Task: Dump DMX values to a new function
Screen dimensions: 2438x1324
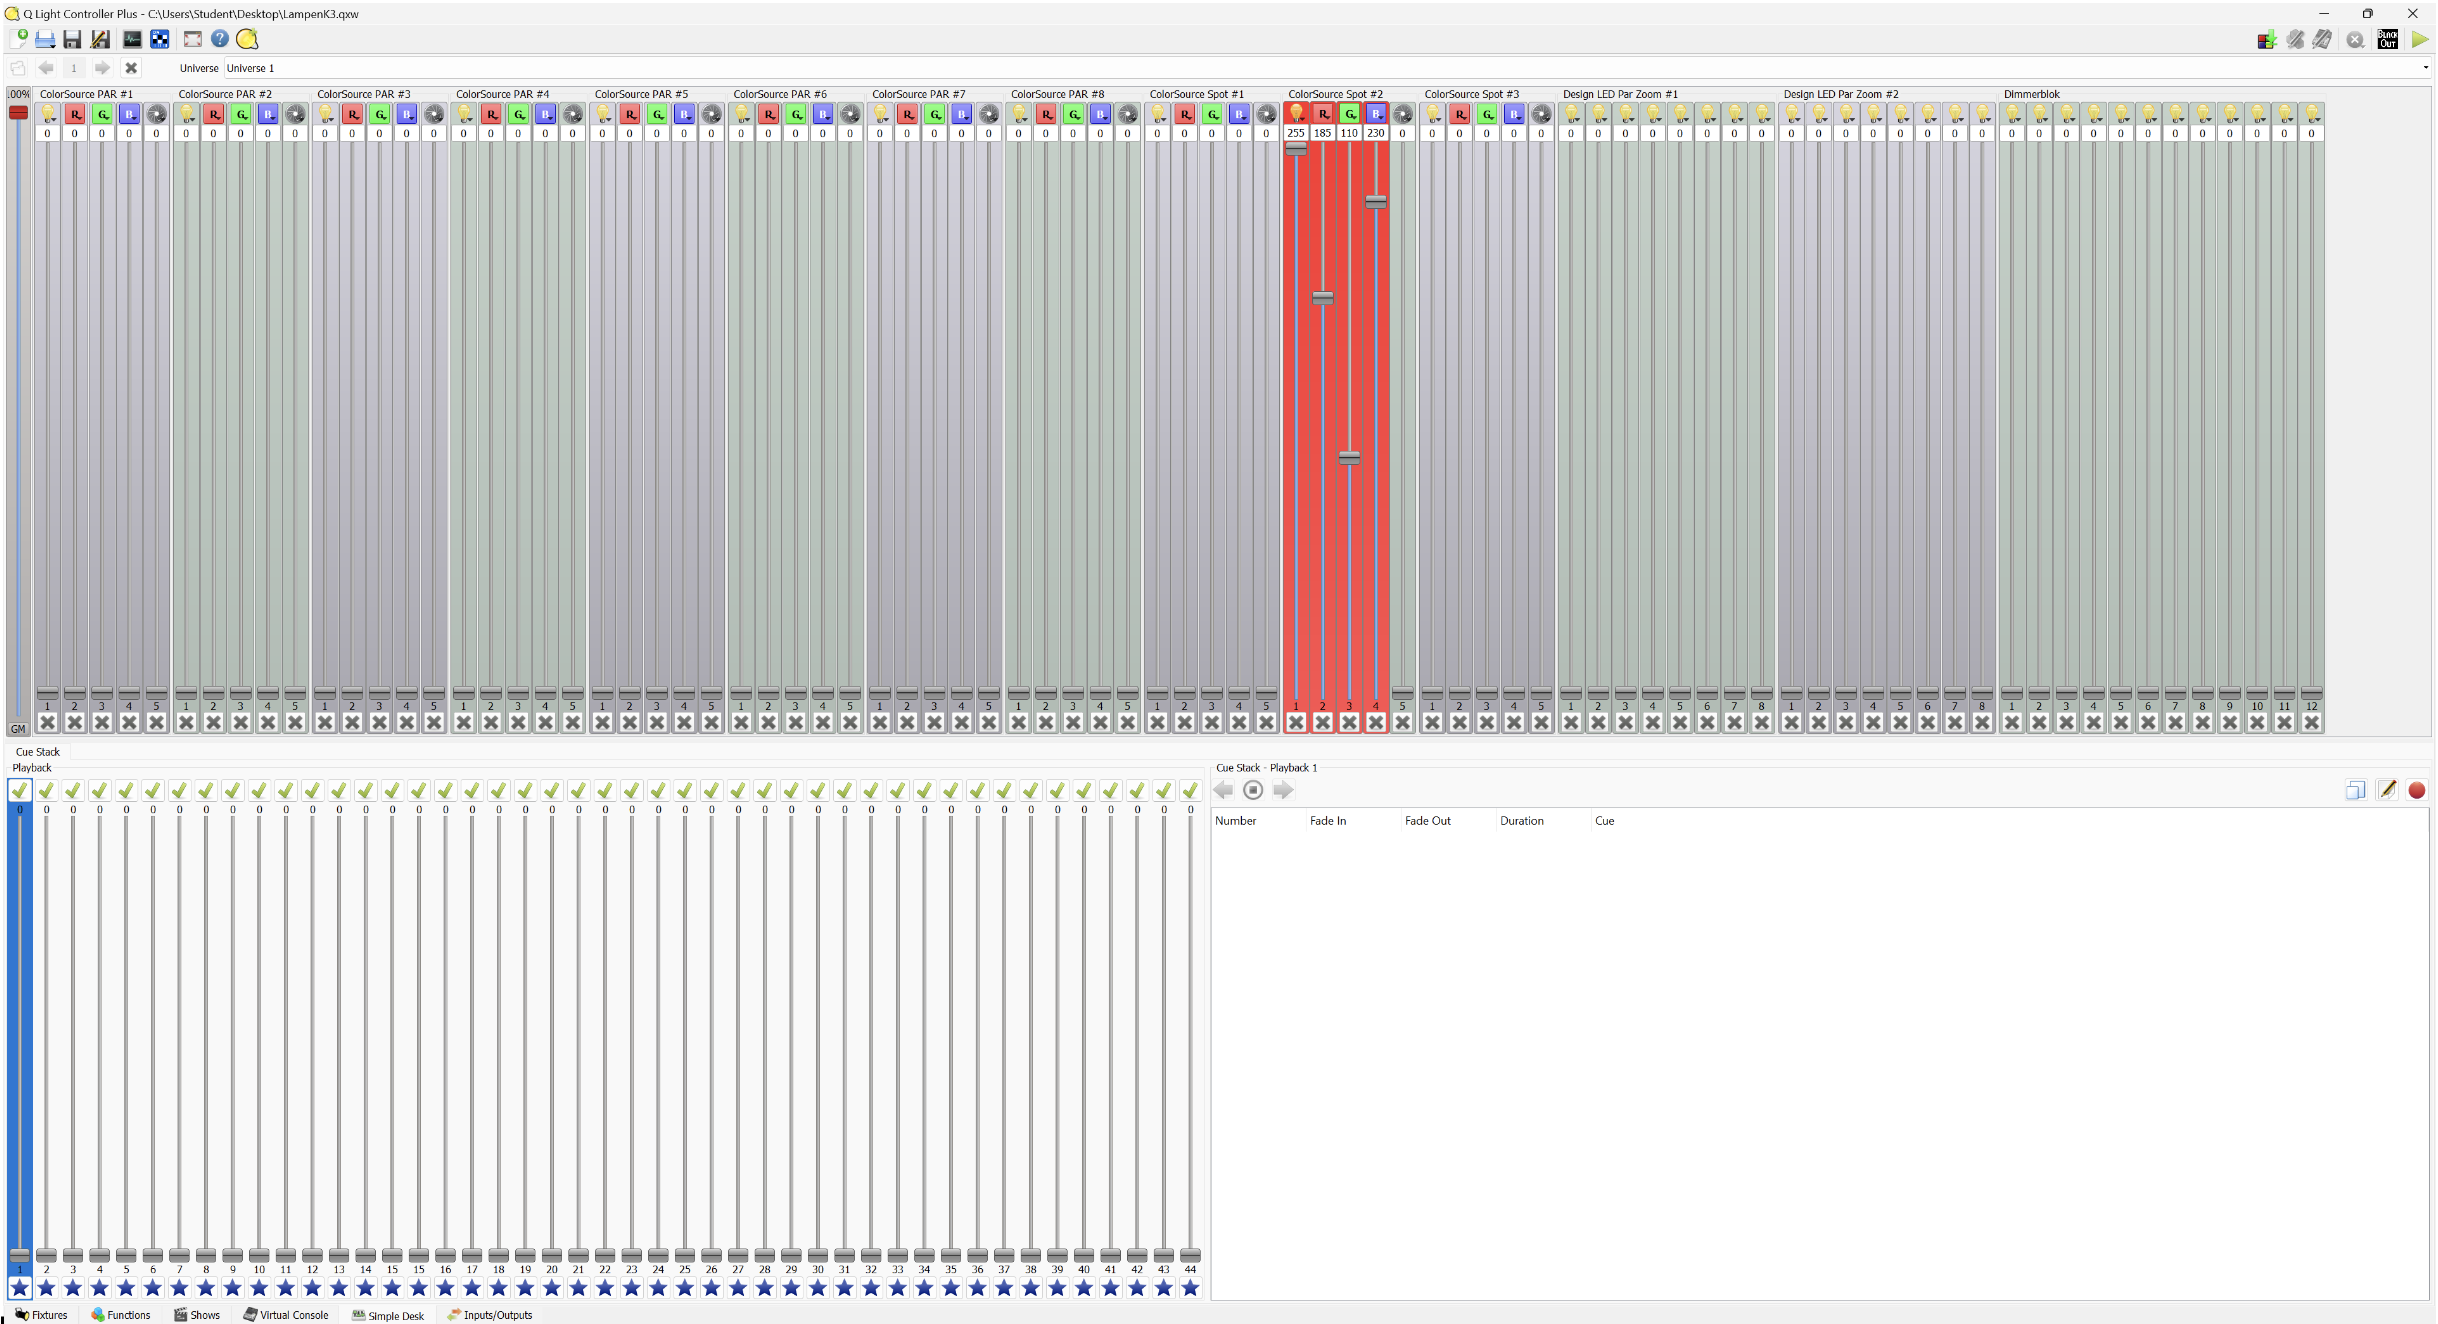Action: pos(2266,39)
